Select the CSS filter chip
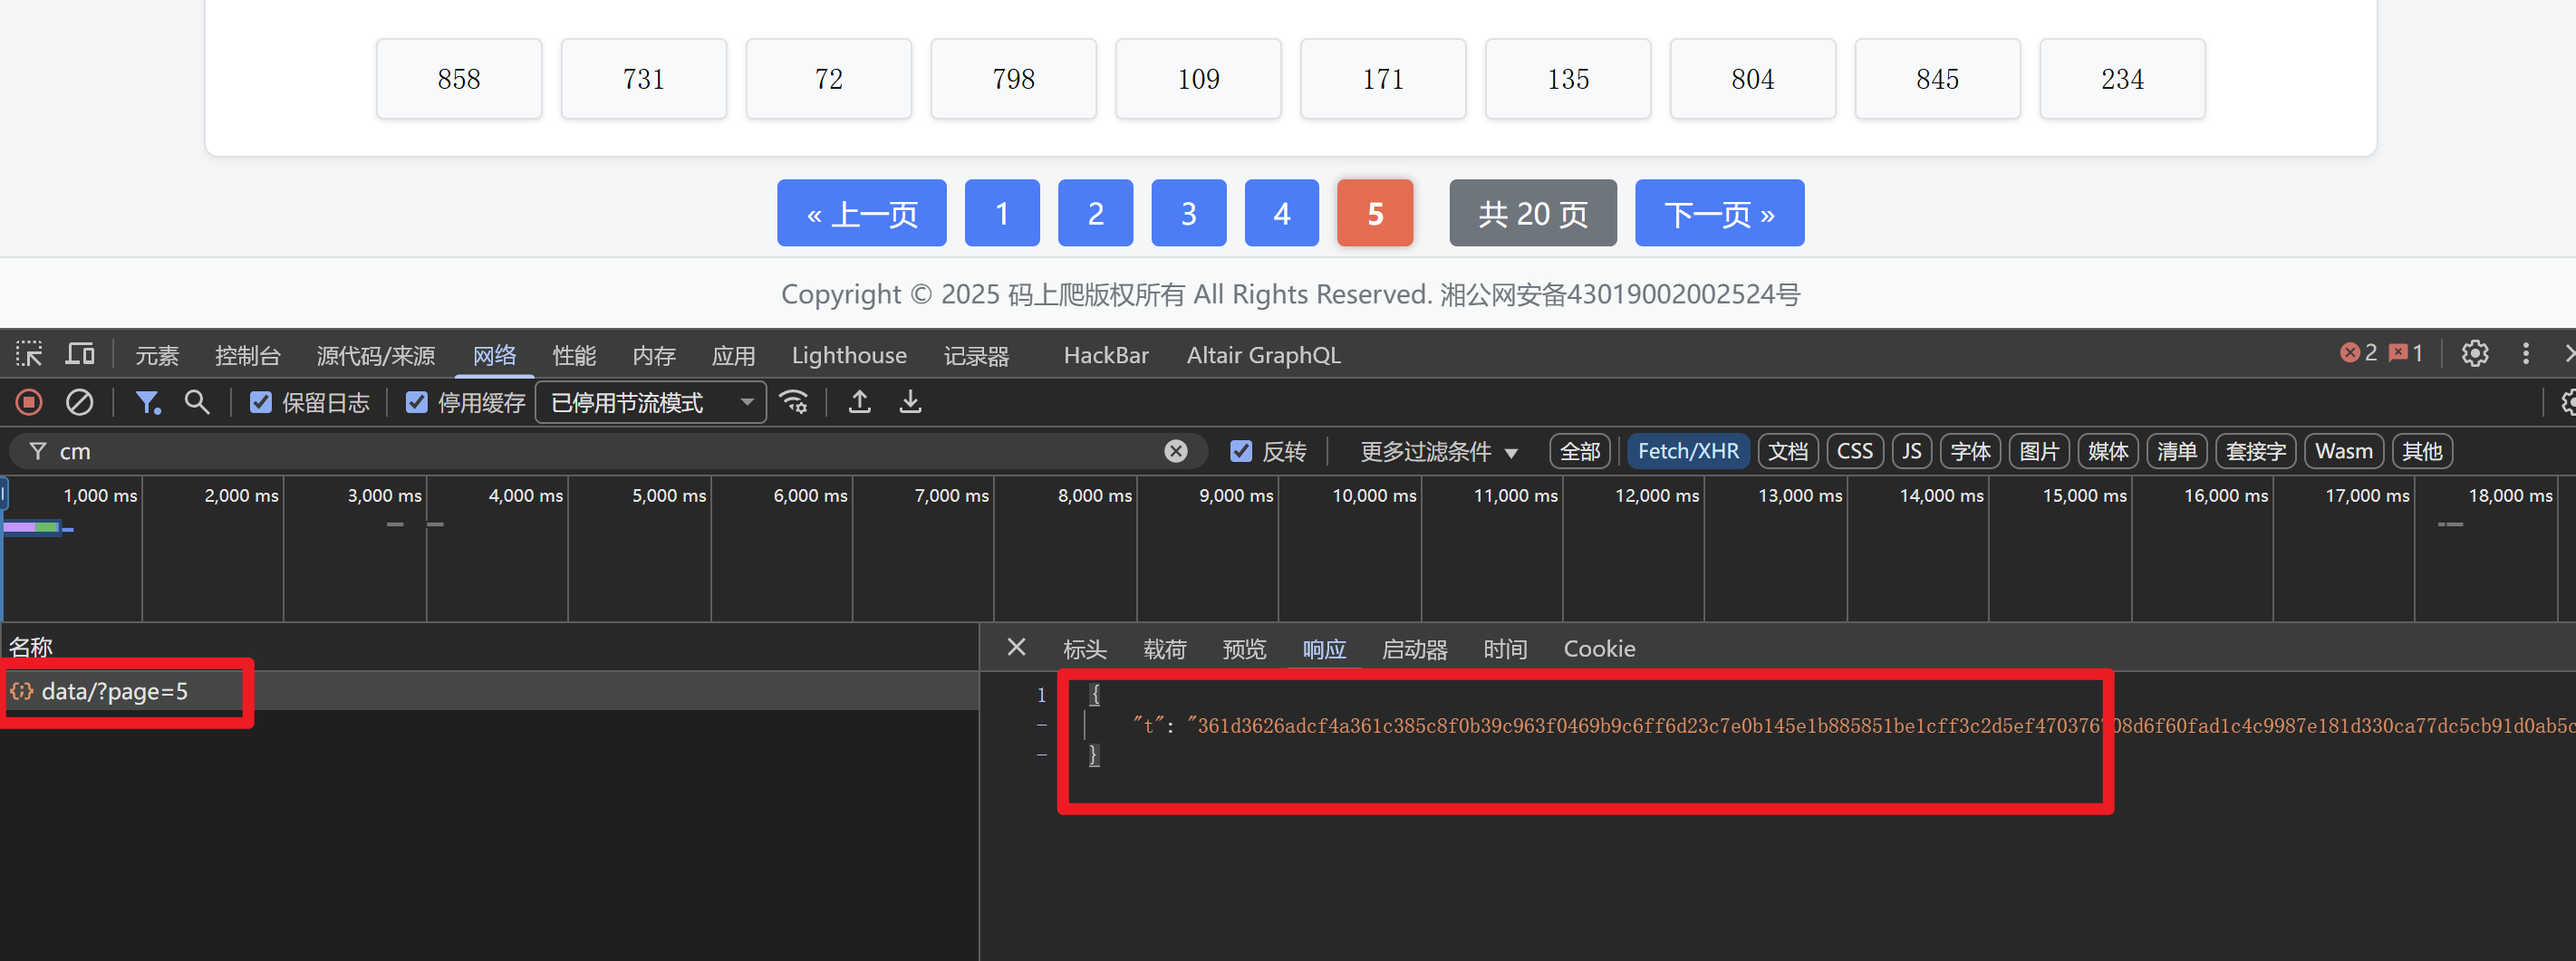The image size is (2576, 961). (1855, 451)
